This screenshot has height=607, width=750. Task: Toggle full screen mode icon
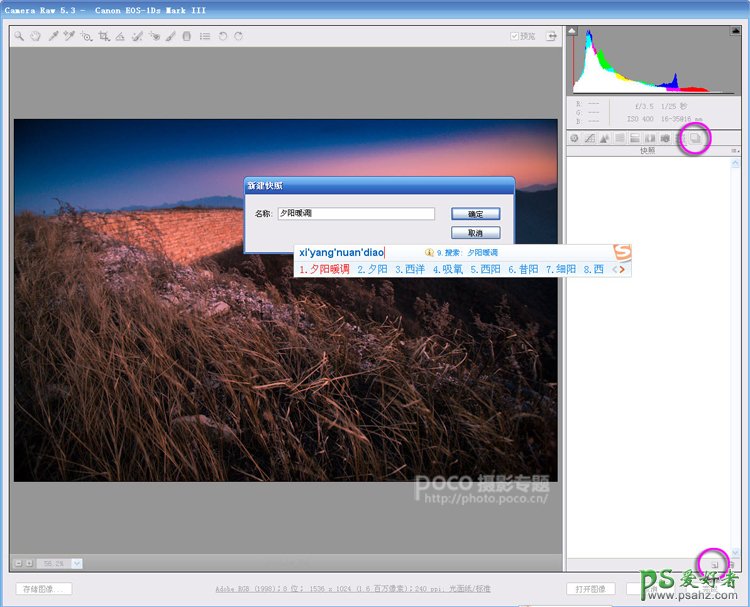click(550, 36)
